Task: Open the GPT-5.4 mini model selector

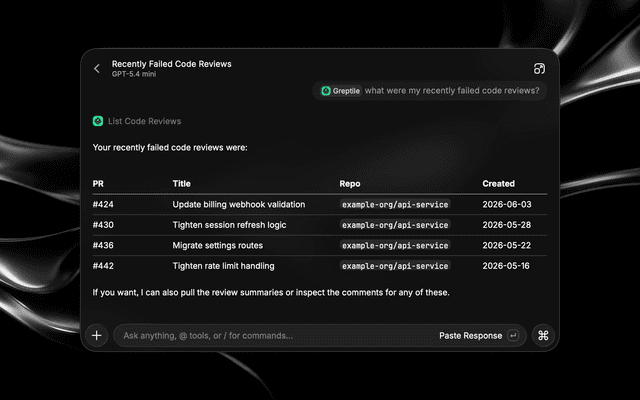Action: [x=134, y=74]
